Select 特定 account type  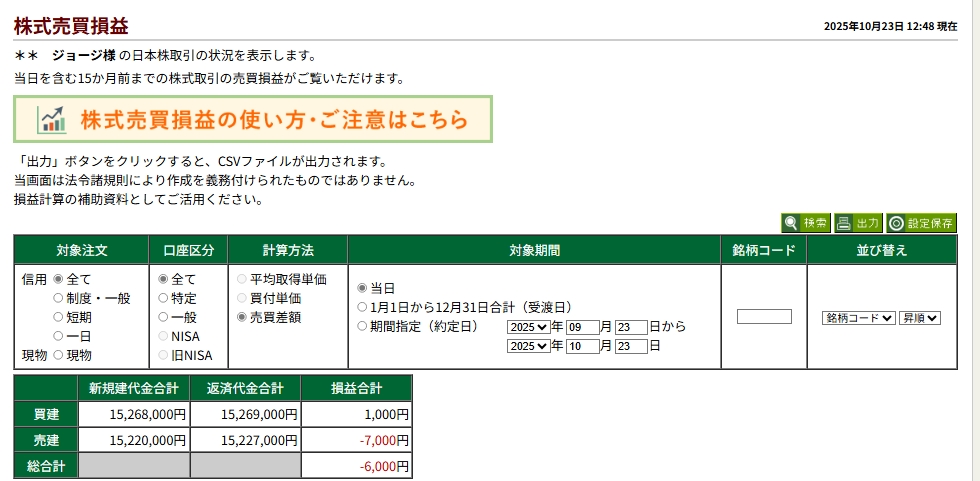tap(164, 298)
